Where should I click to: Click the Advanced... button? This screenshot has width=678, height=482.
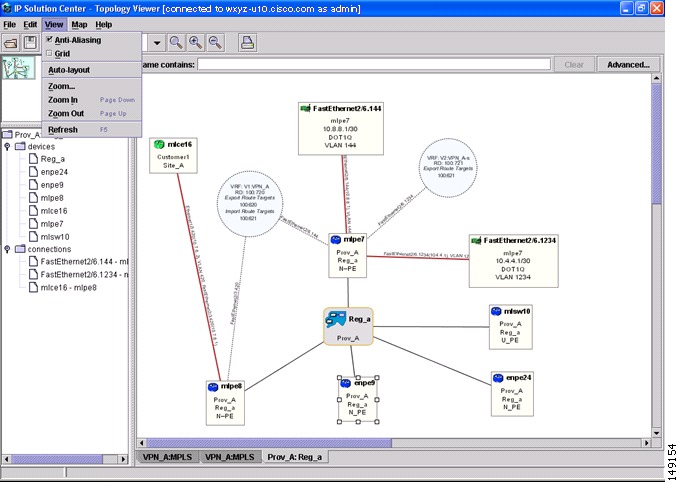[x=628, y=65]
